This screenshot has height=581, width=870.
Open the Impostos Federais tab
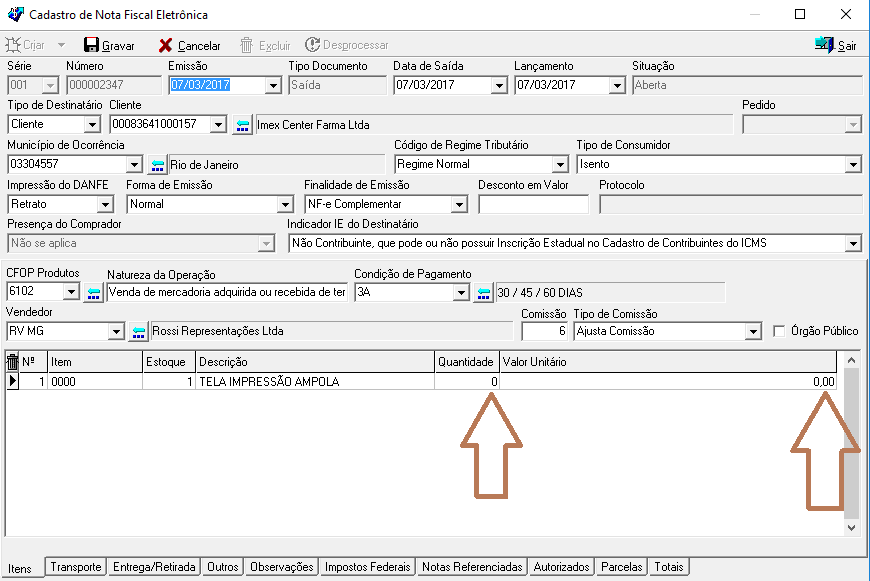coord(367,567)
